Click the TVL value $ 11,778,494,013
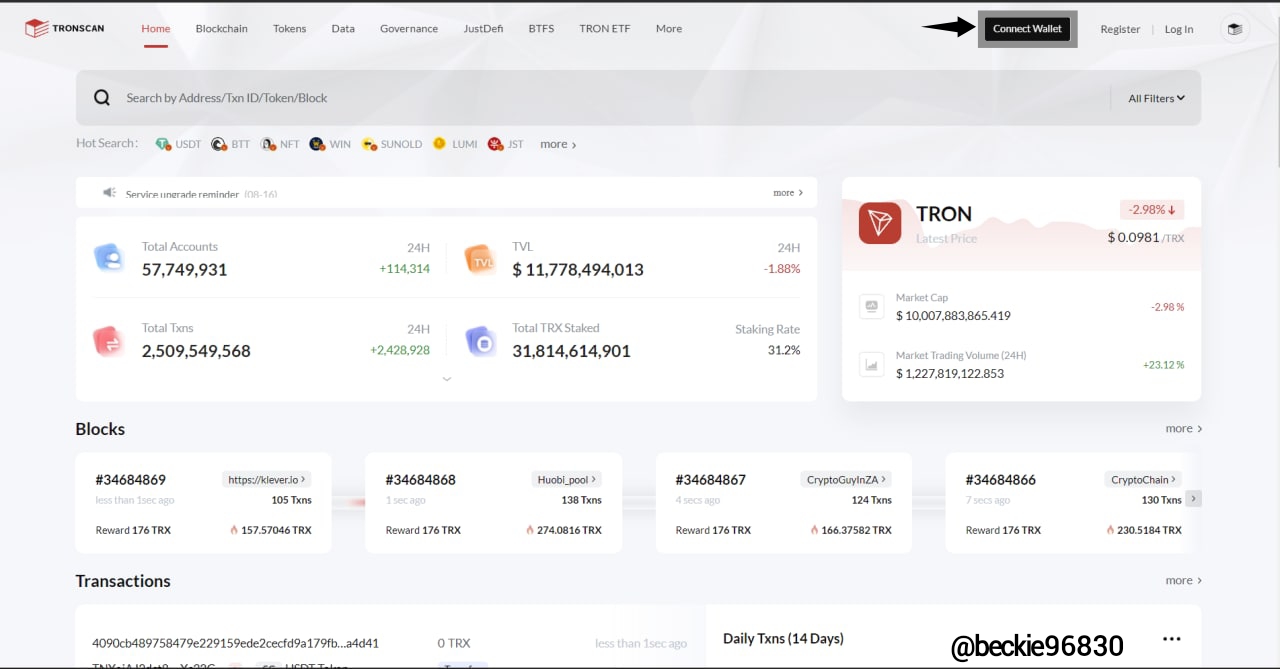 578,270
